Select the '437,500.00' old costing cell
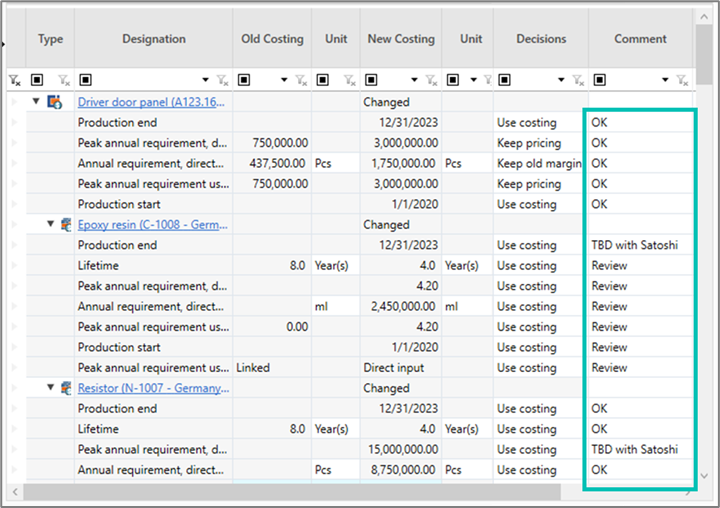 [272, 164]
